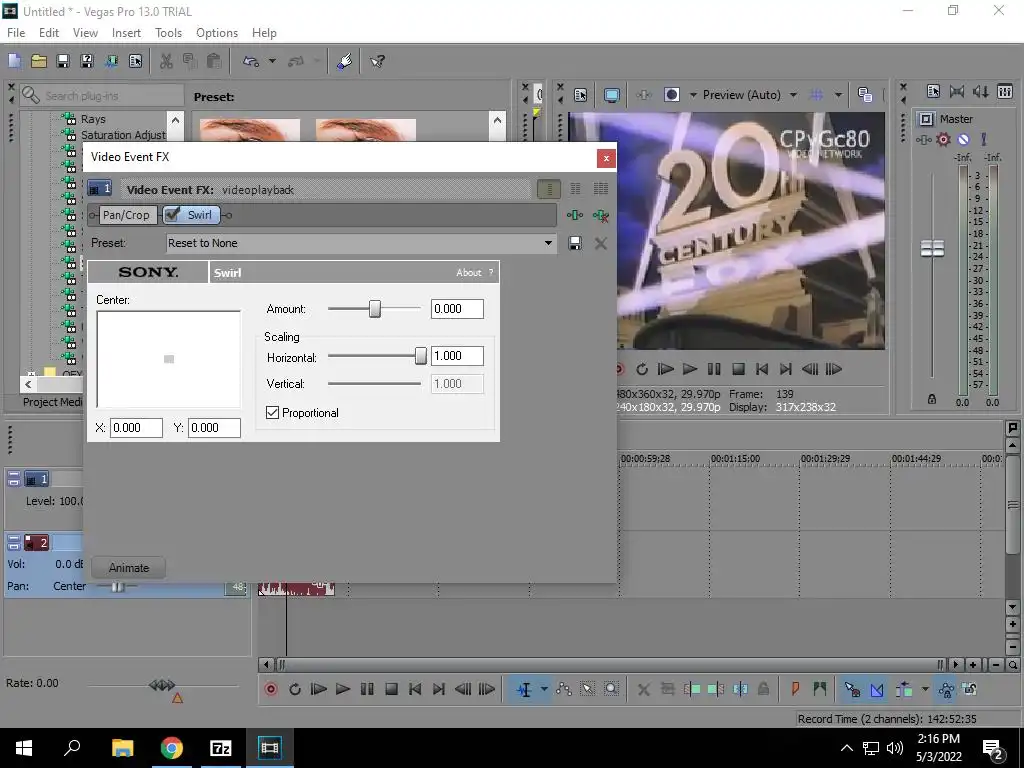Toggle Automatic Crossfades in the timeline toolbar
Viewport: 1024px width, 768px height.
877,689
